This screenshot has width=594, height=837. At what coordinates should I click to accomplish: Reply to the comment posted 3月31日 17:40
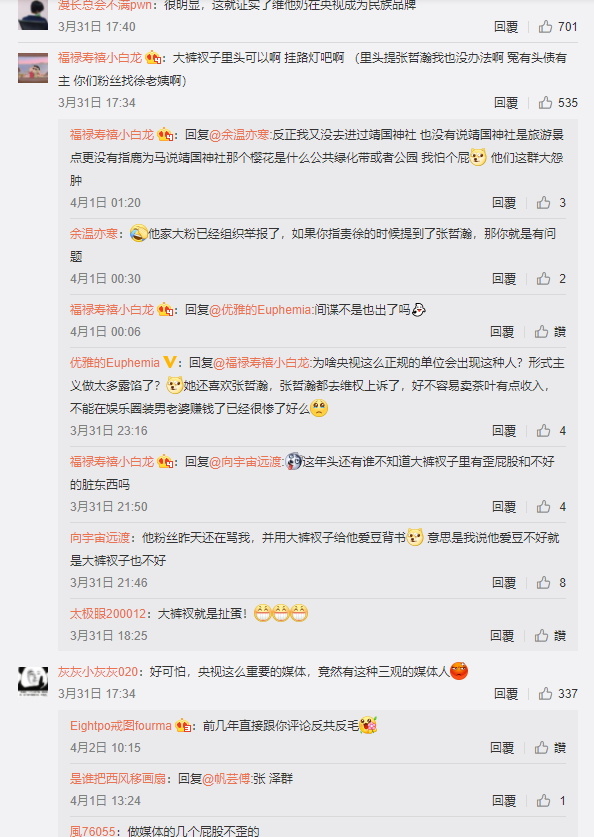(506, 27)
